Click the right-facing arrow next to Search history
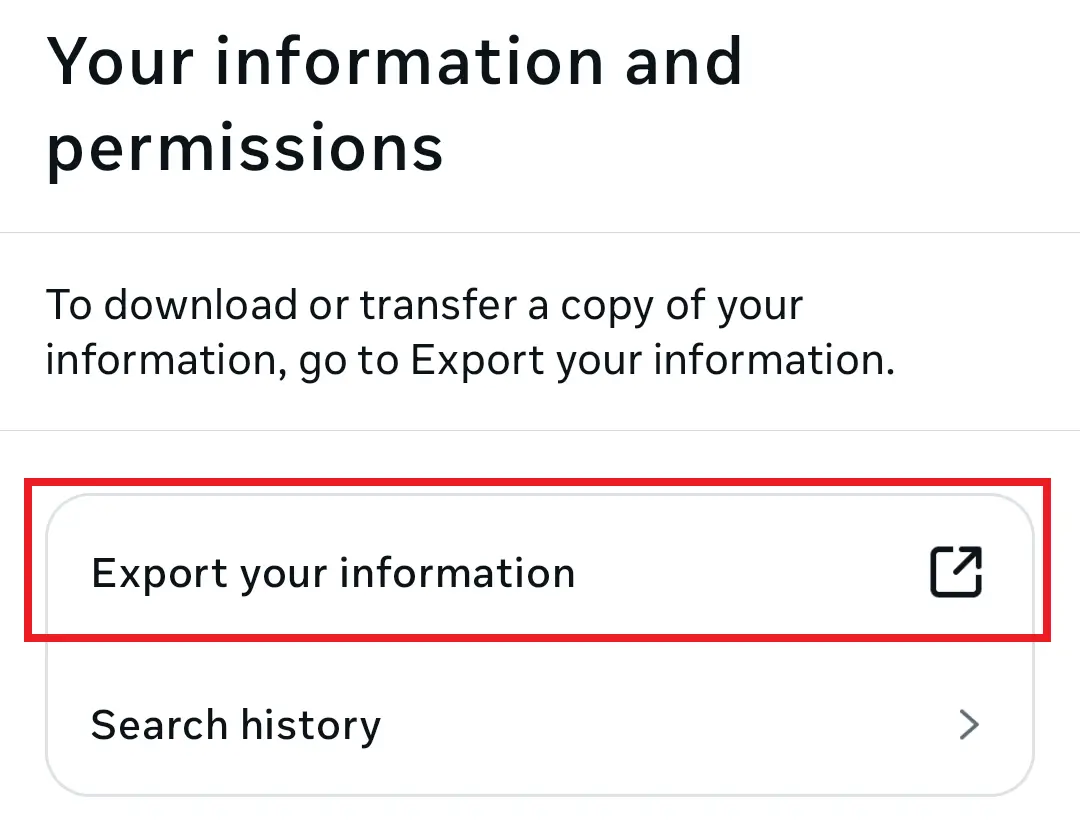 [967, 724]
